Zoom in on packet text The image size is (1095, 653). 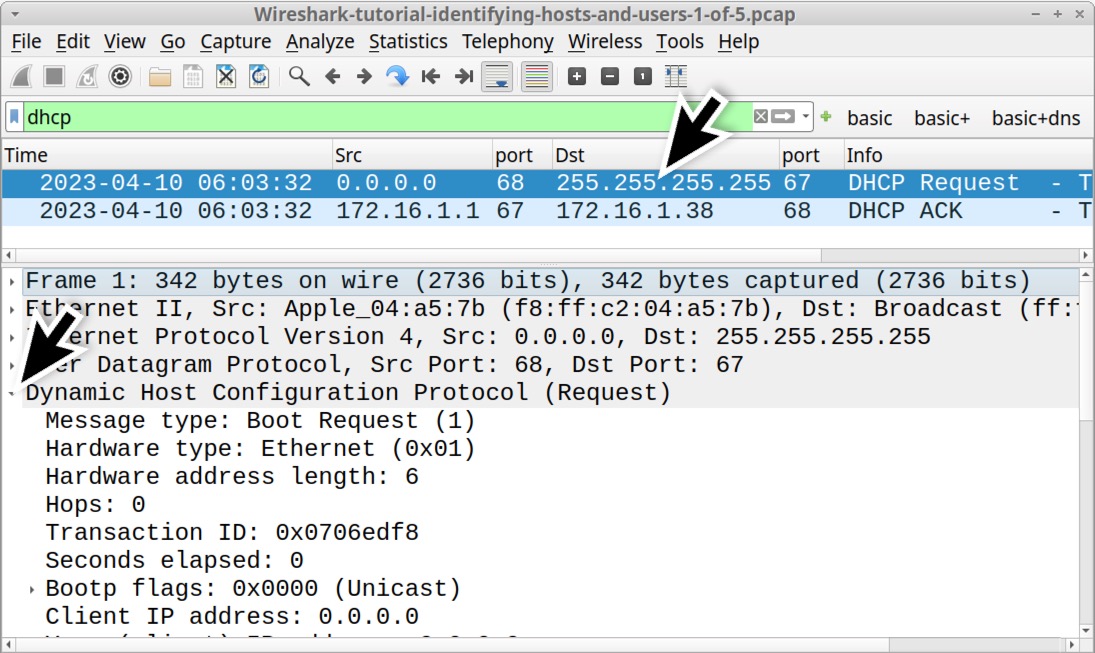(577, 76)
